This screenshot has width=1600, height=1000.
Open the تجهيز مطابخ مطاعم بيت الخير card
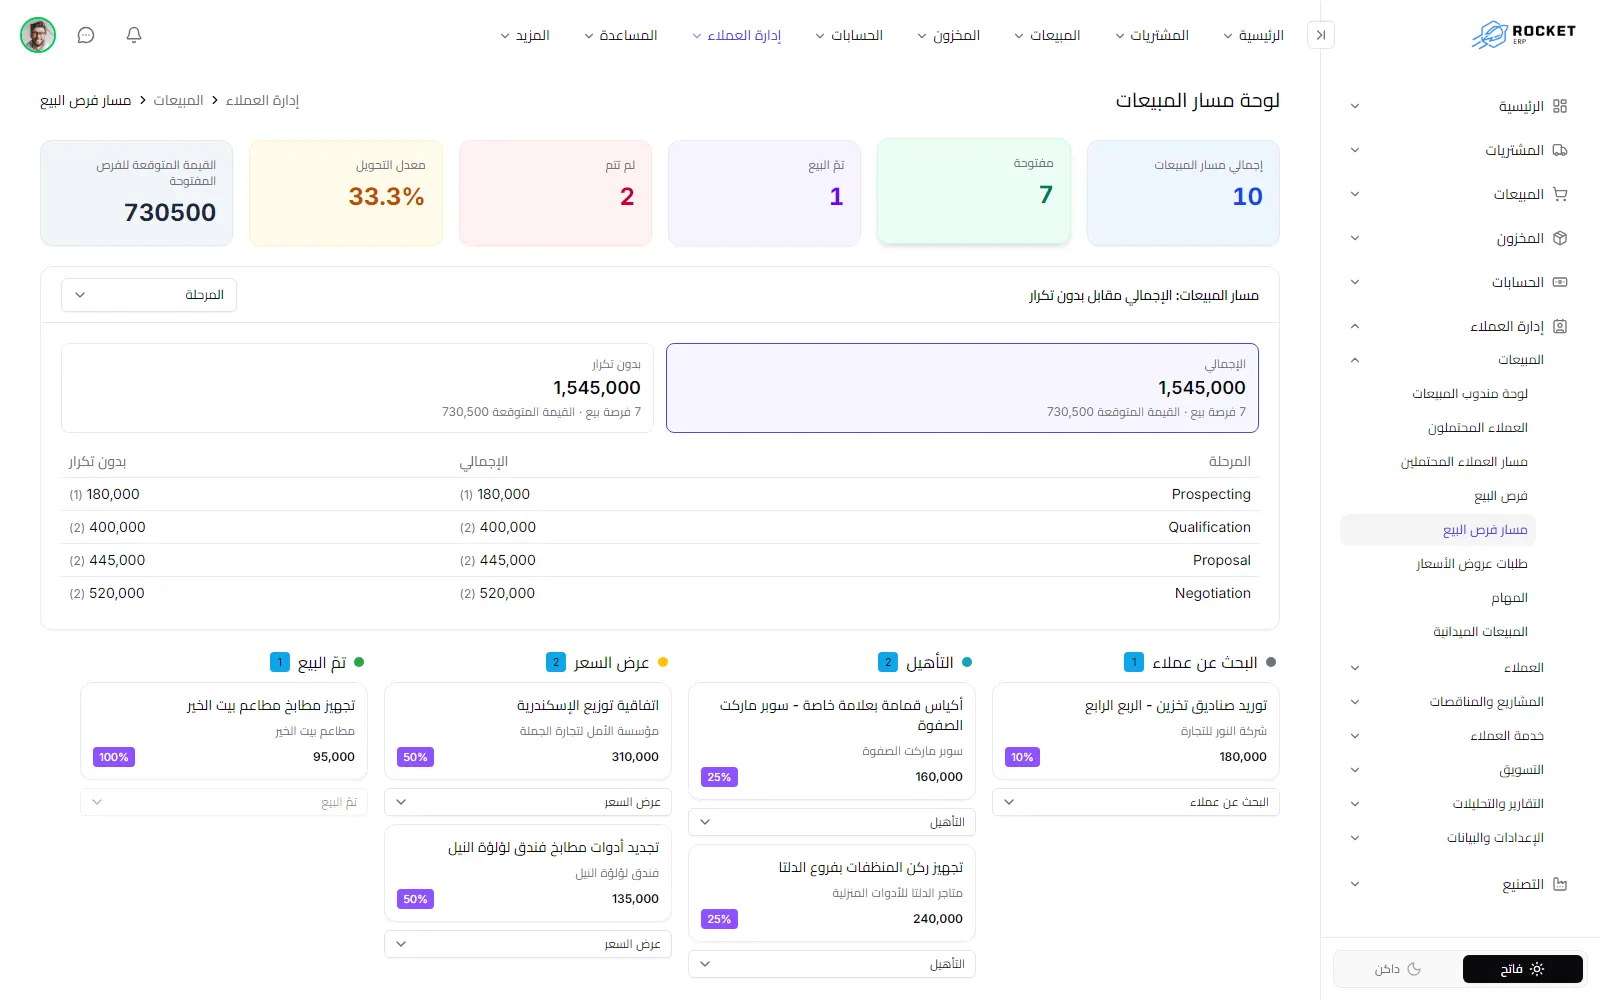[224, 731]
